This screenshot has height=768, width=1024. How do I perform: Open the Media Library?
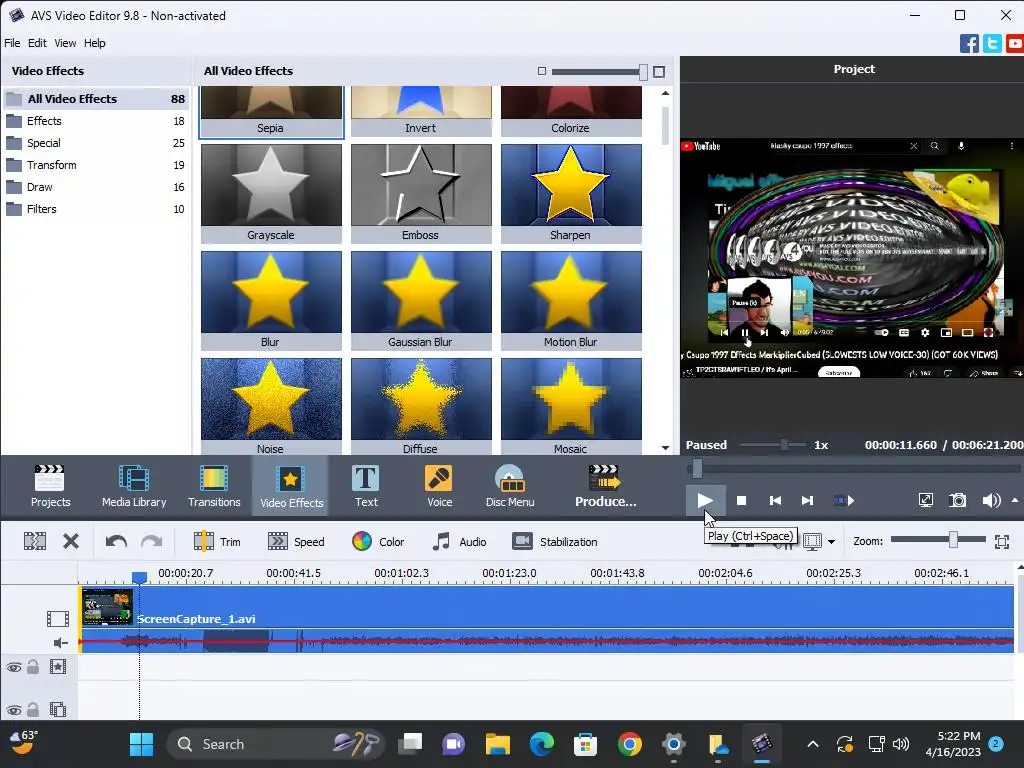click(x=134, y=486)
